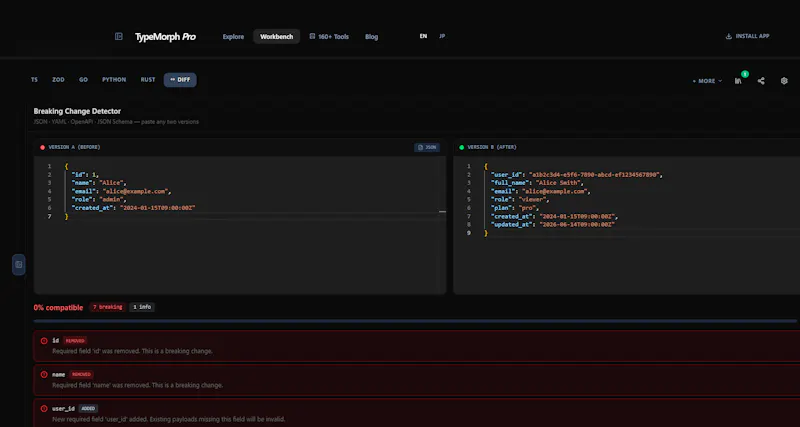This screenshot has width=800, height=427.
Task: Click the floating side panel handle icon
Action: [x=19, y=264]
